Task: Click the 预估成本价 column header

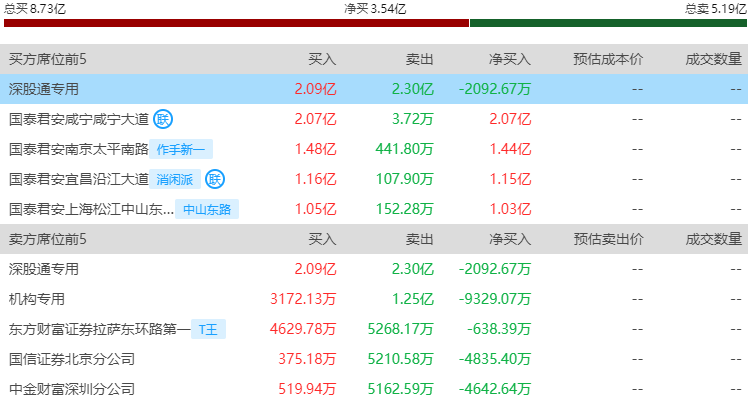Action: pyautogui.click(x=608, y=59)
